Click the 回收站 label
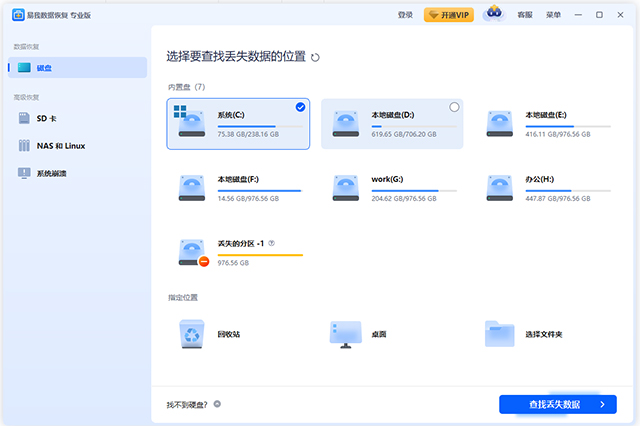Screen dimensions: 640x426 point(229,334)
